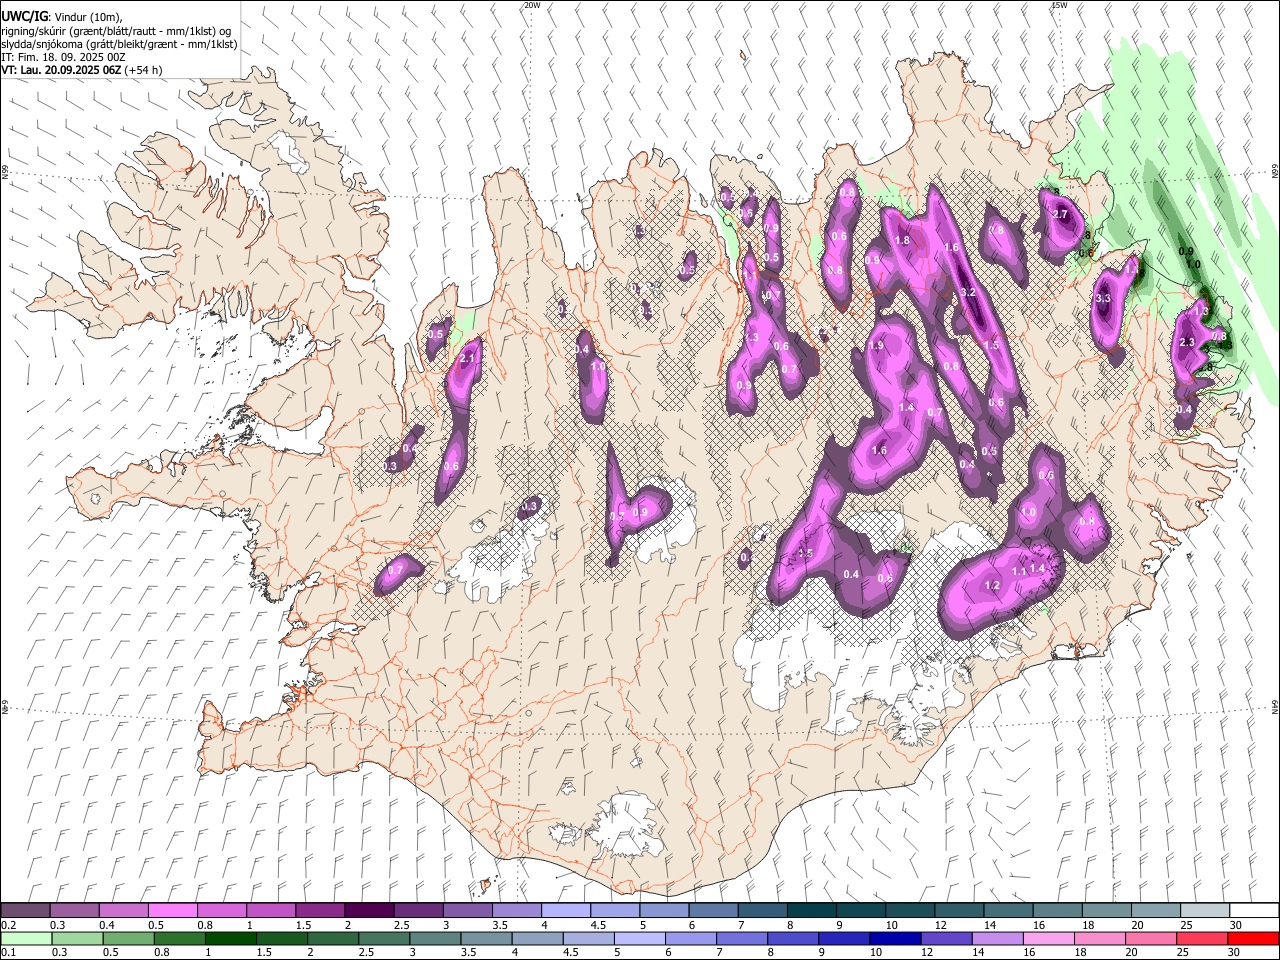Click upper legend swatch between 0.2 and 0.3
The width and height of the screenshot is (1280, 960).
[26, 911]
